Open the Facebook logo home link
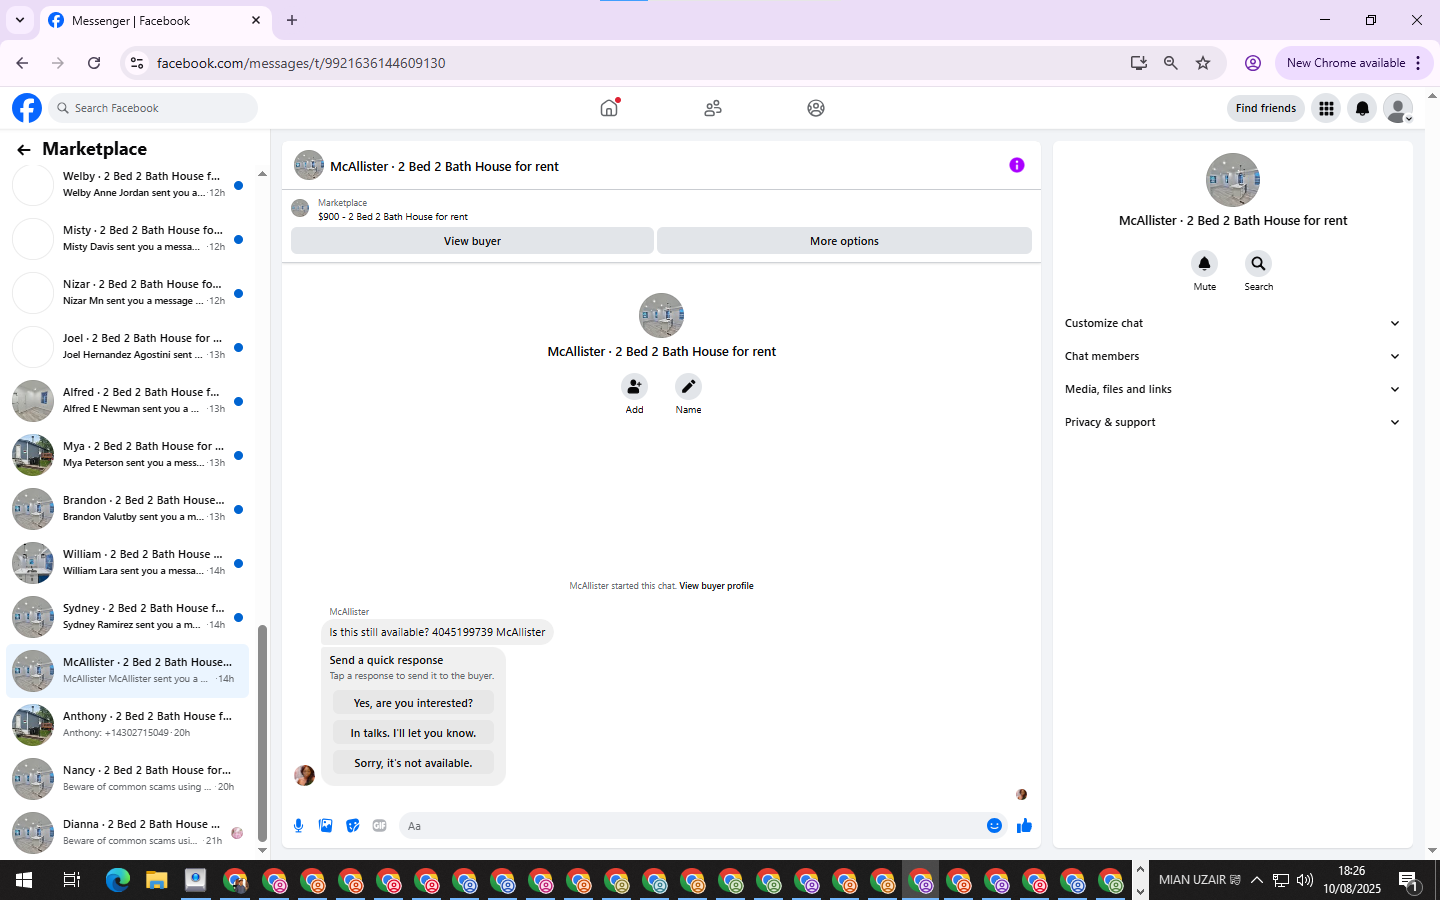This screenshot has width=1440, height=900. coord(27,108)
